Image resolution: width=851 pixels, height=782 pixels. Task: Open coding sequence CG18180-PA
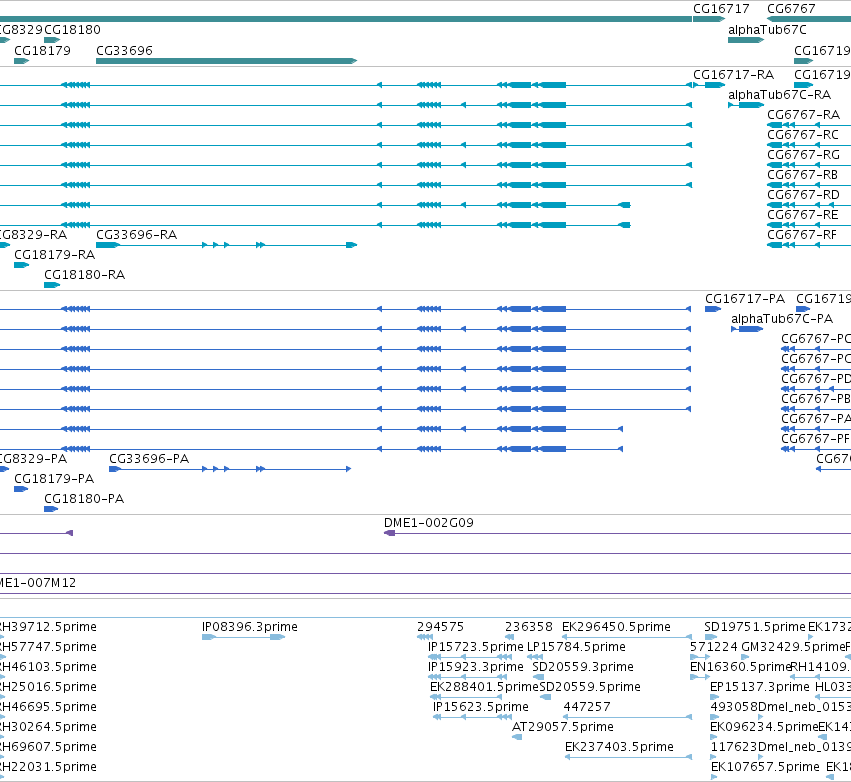coord(84,499)
